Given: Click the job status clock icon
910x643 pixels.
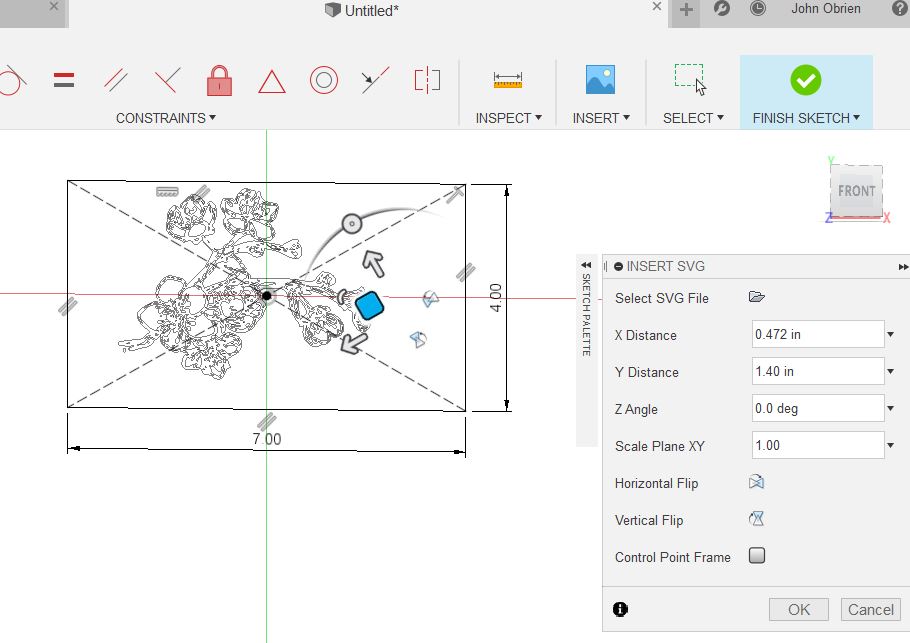Looking at the screenshot, I should (x=757, y=9).
